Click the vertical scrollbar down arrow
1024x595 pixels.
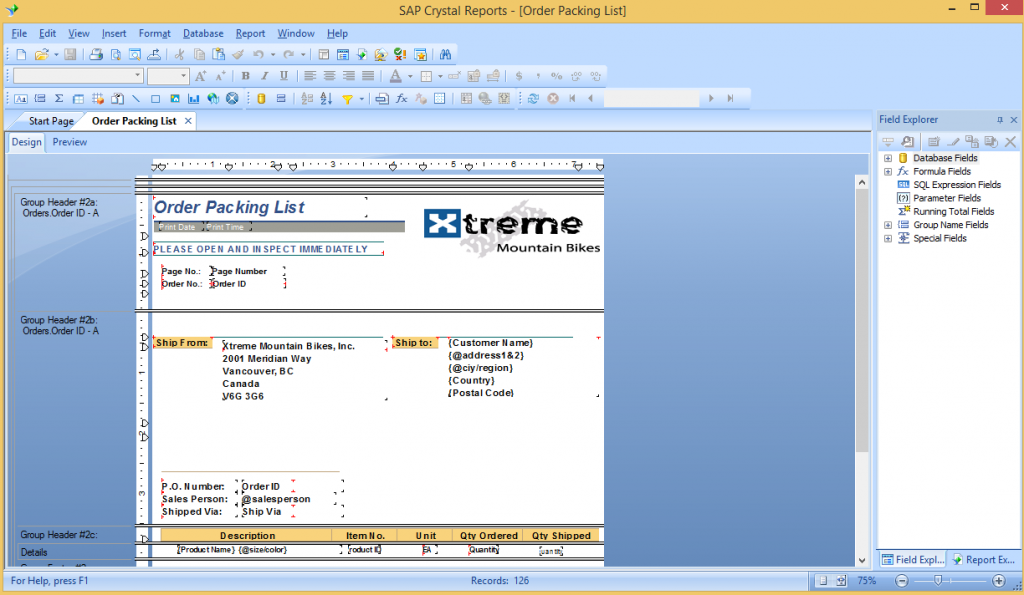pyautogui.click(x=862, y=560)
